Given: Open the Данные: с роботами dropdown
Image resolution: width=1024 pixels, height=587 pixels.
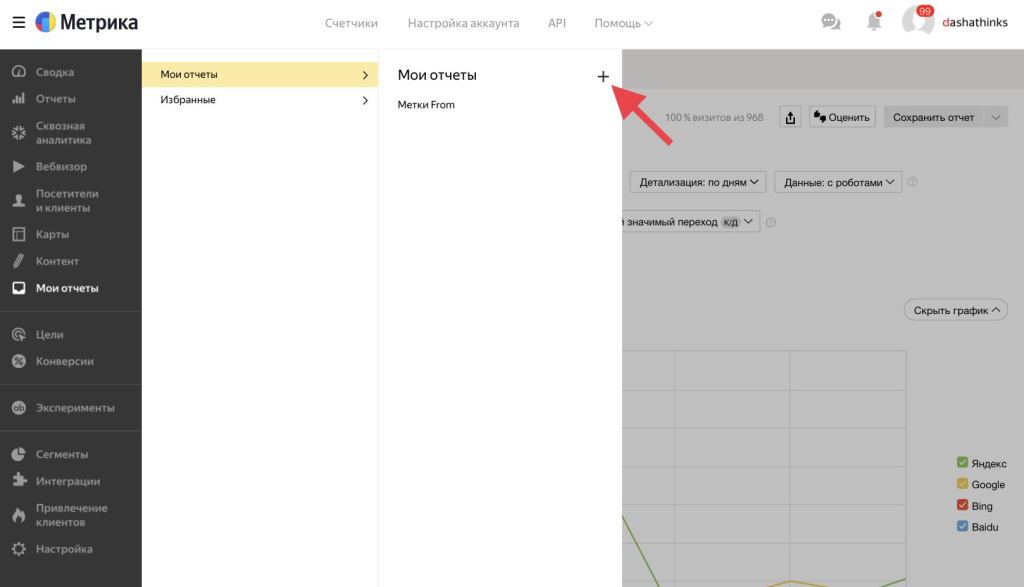Looking at the screenshot, I should pos(838,183).
